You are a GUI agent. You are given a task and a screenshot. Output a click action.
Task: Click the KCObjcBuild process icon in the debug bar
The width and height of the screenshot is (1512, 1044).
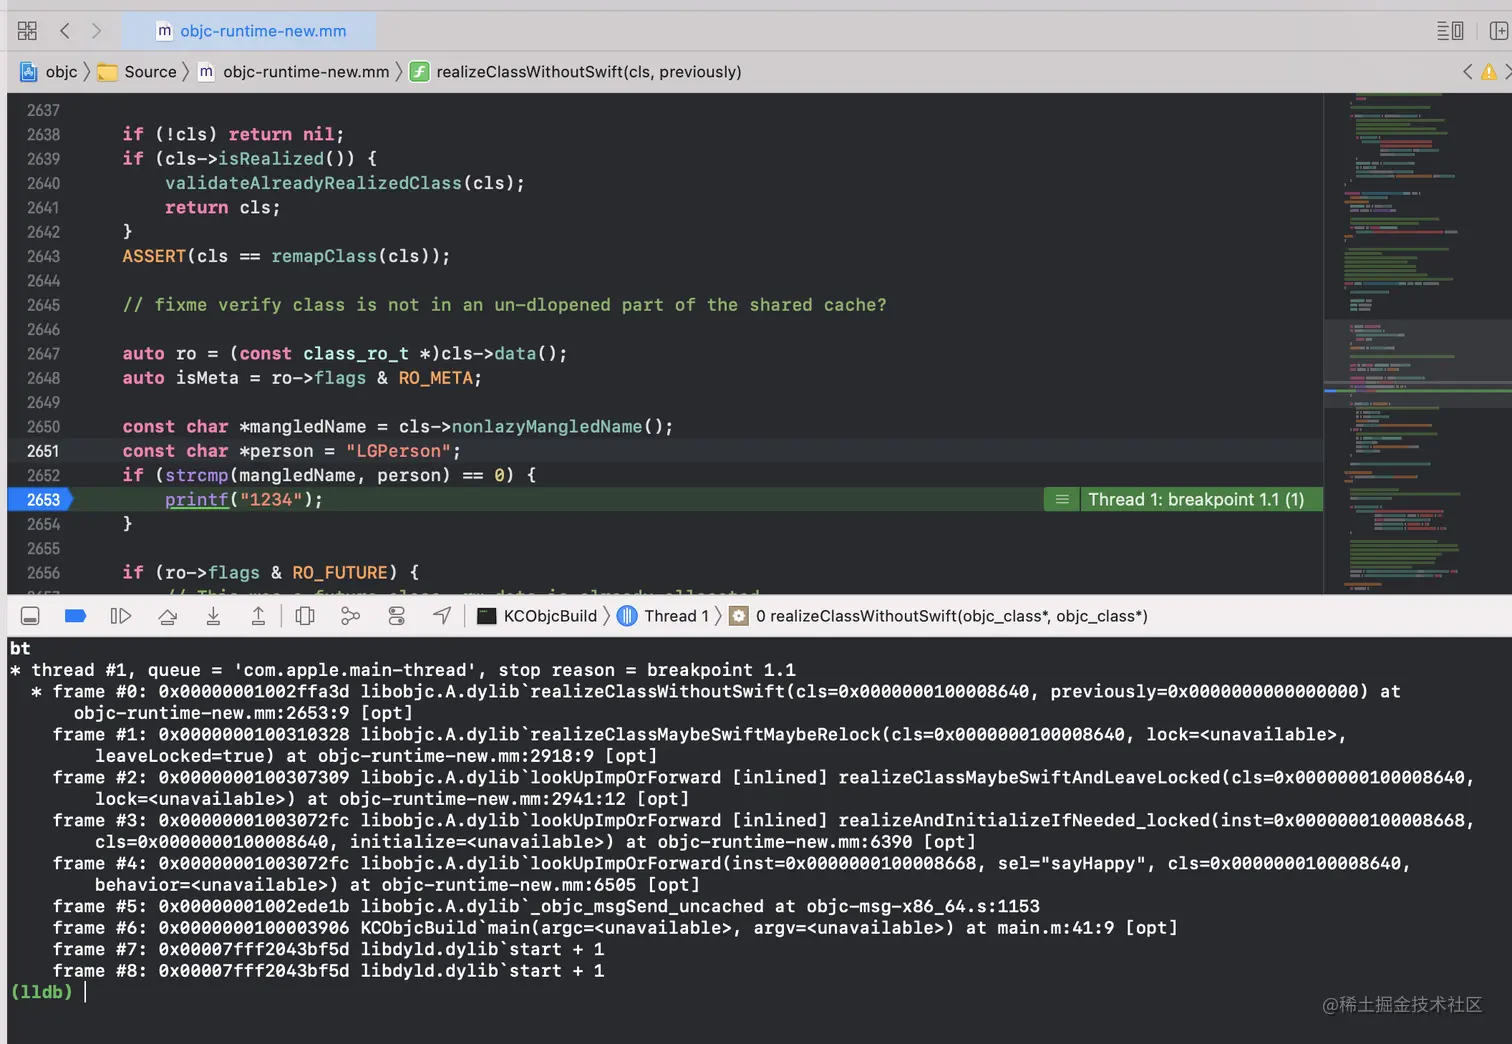point(487,616)
